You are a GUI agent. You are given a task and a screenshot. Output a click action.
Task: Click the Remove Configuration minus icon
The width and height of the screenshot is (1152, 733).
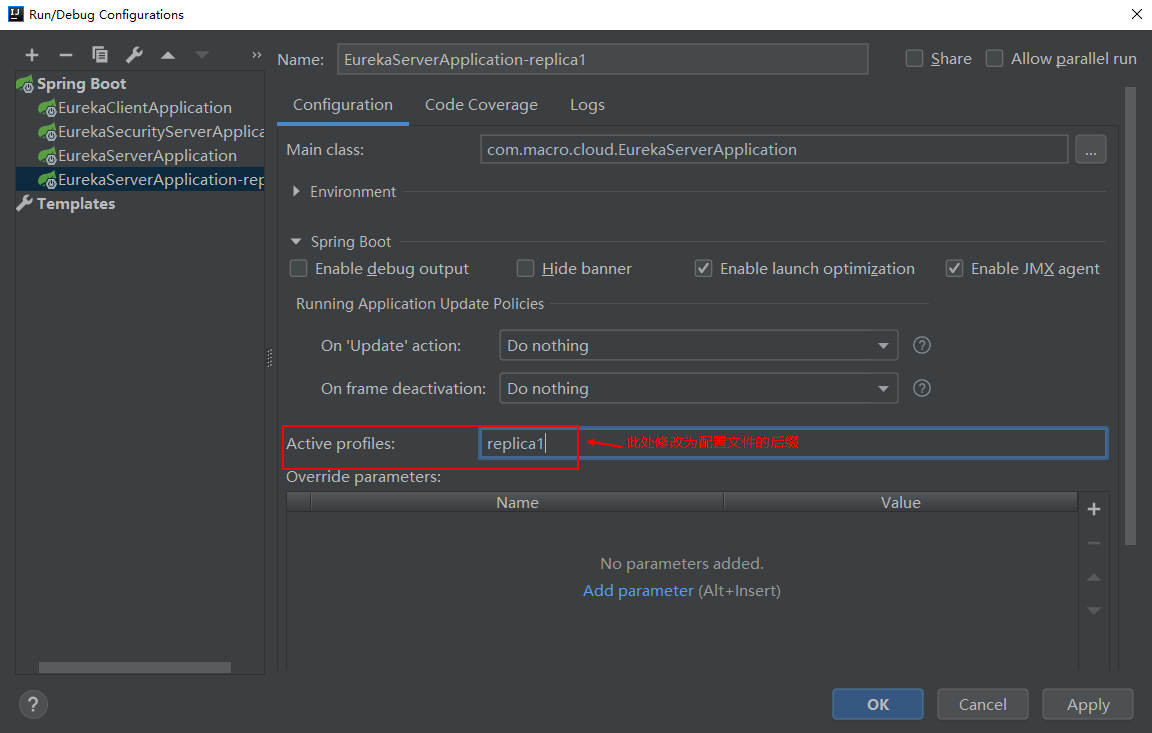[66, 55]
